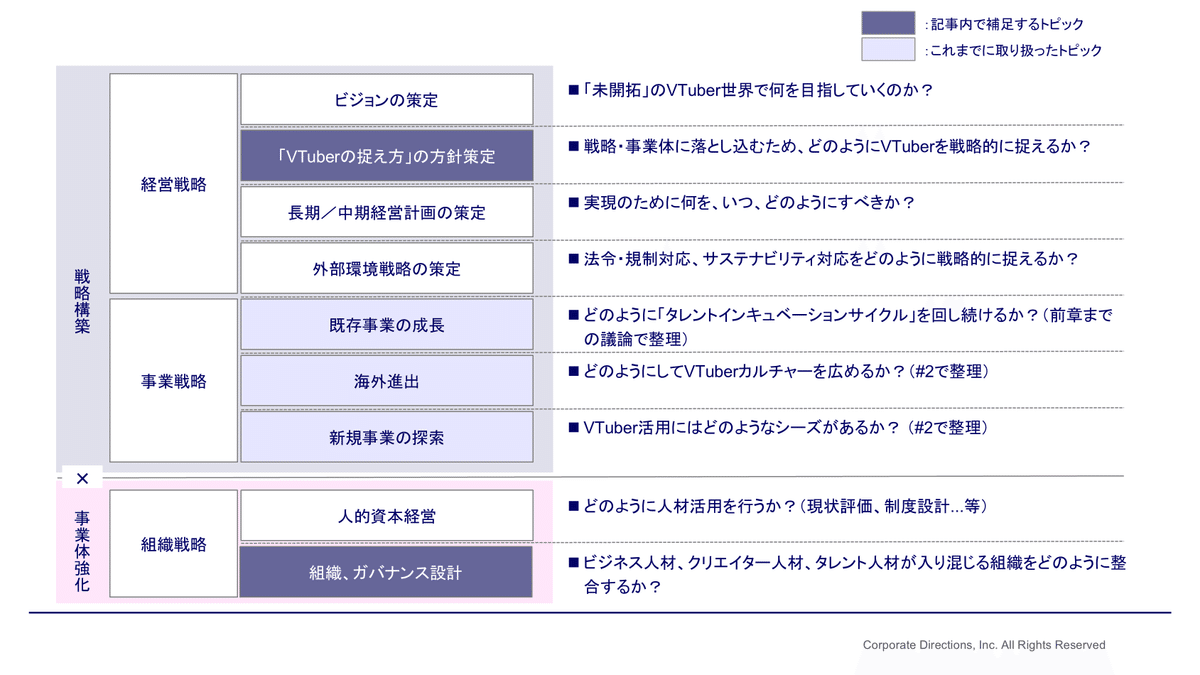
Task: Click the vertical '戦略構築' label
Action: [x=82, y=300]
